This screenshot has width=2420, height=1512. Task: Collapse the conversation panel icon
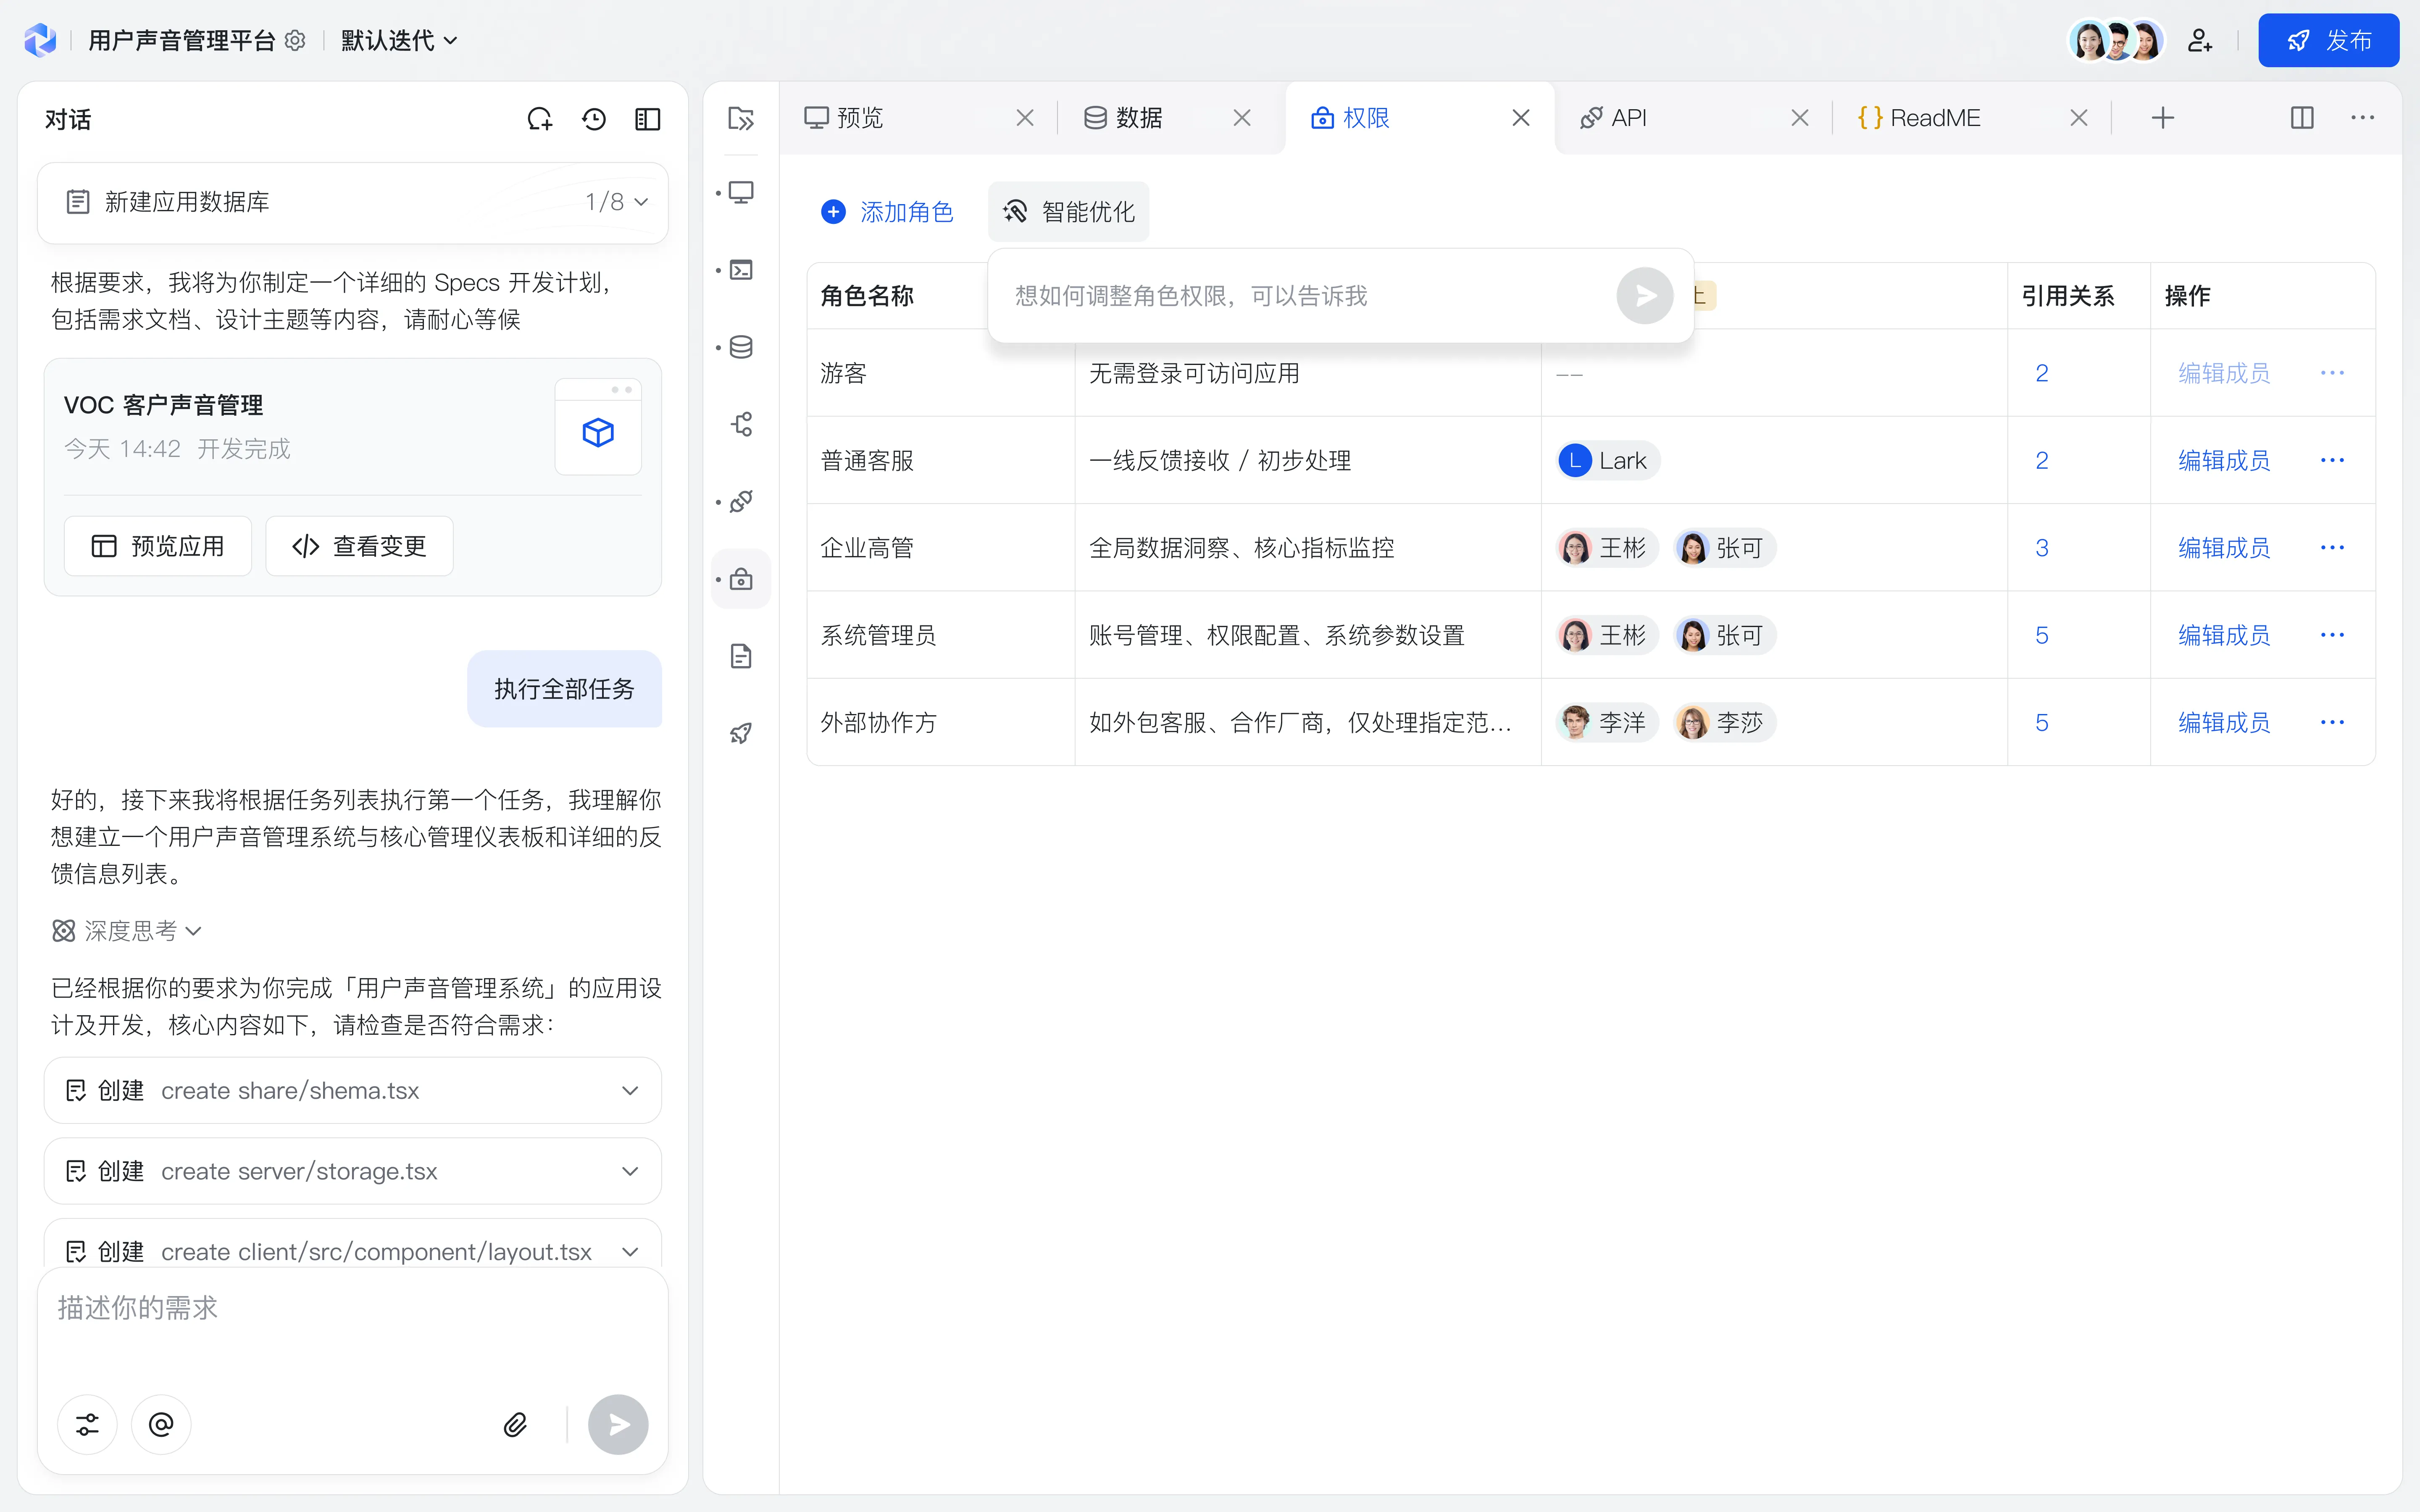[648, 119]
